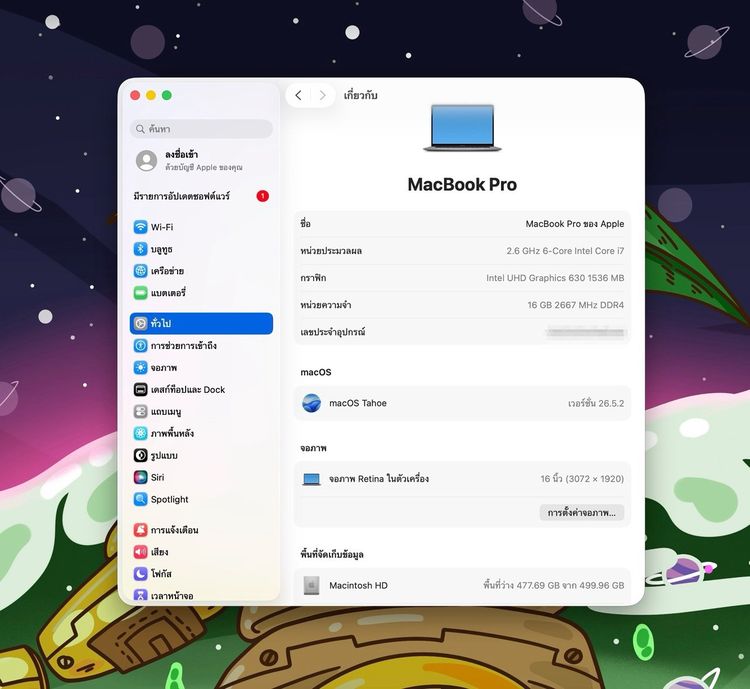
Task: Click '16 นิ้ว (3072 × 1920)' display size
Action: point(582,479)
